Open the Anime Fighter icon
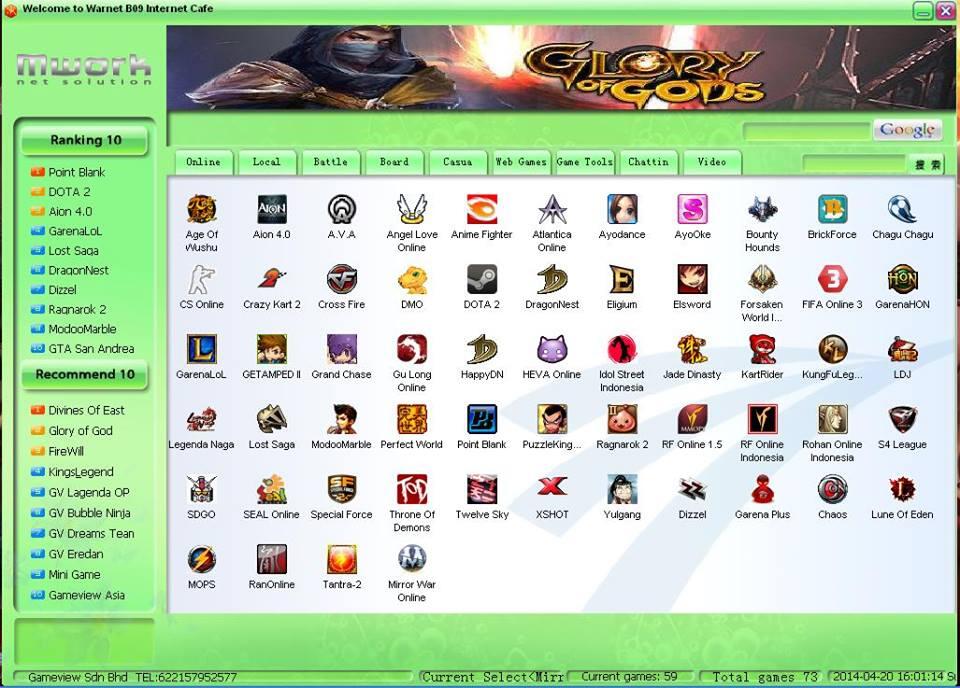 point(482,209)
